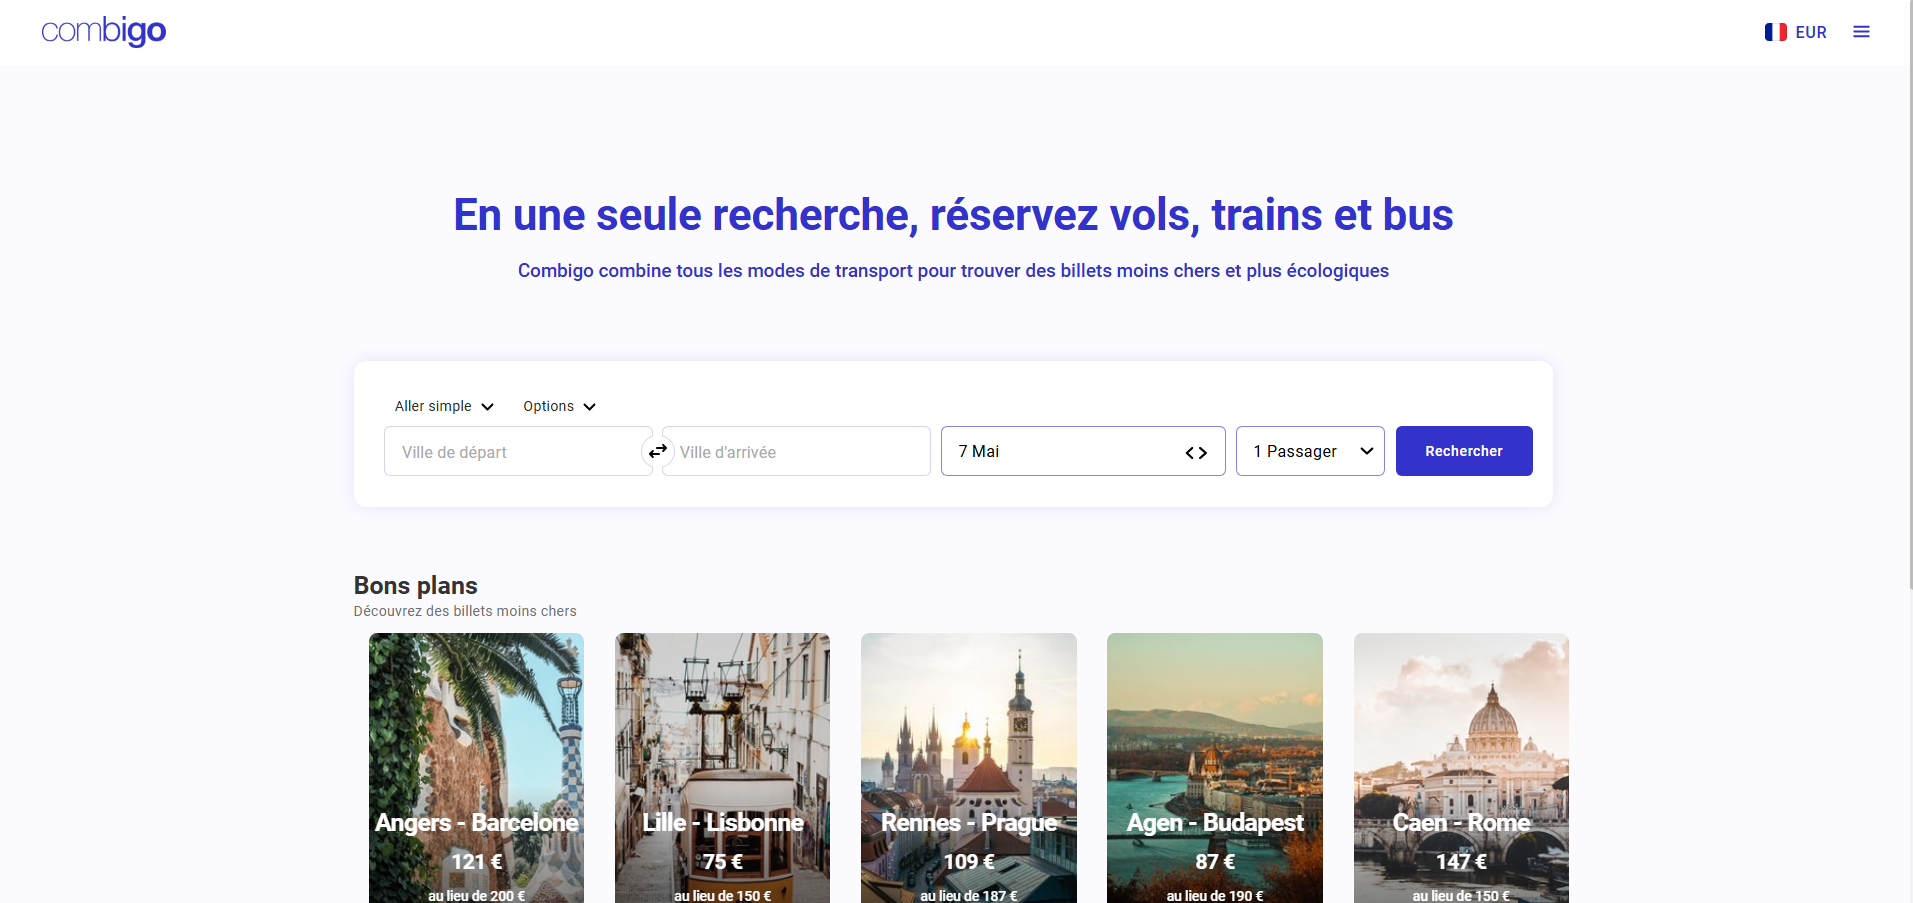Open the Caen - Rome deal

click(1461, 768)
